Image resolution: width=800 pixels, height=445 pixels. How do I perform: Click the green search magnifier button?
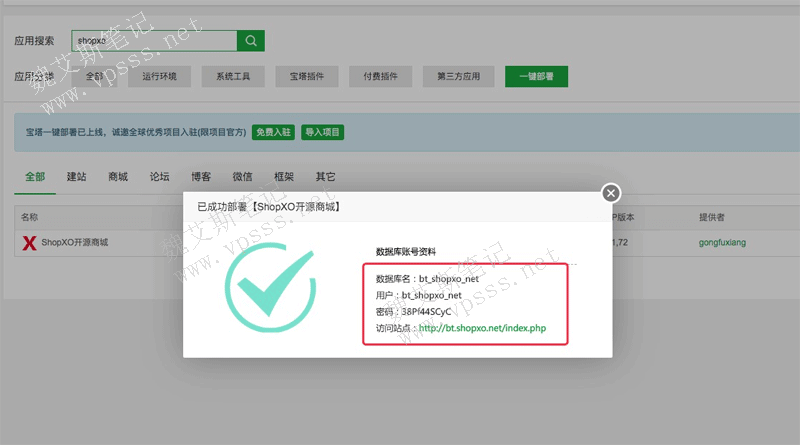(x=251, y=40)
